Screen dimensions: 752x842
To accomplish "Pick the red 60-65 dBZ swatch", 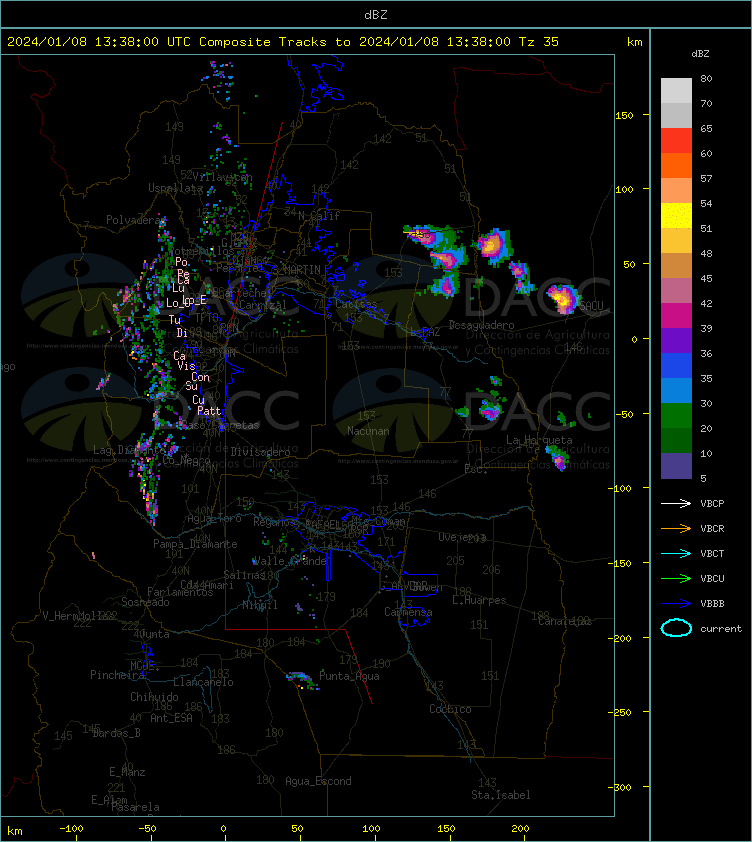I will (676, 141).
